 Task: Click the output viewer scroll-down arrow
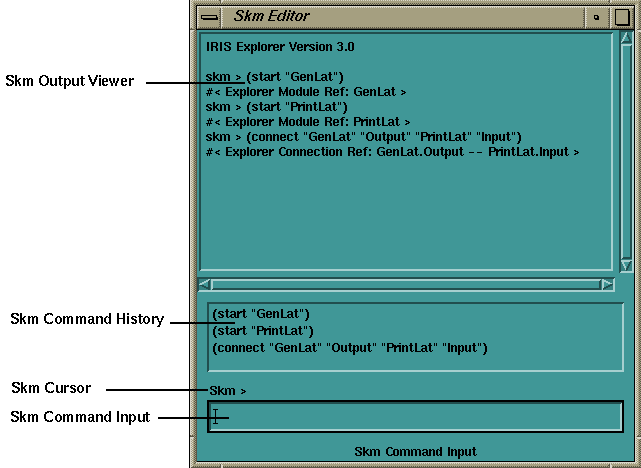[626, 265]
